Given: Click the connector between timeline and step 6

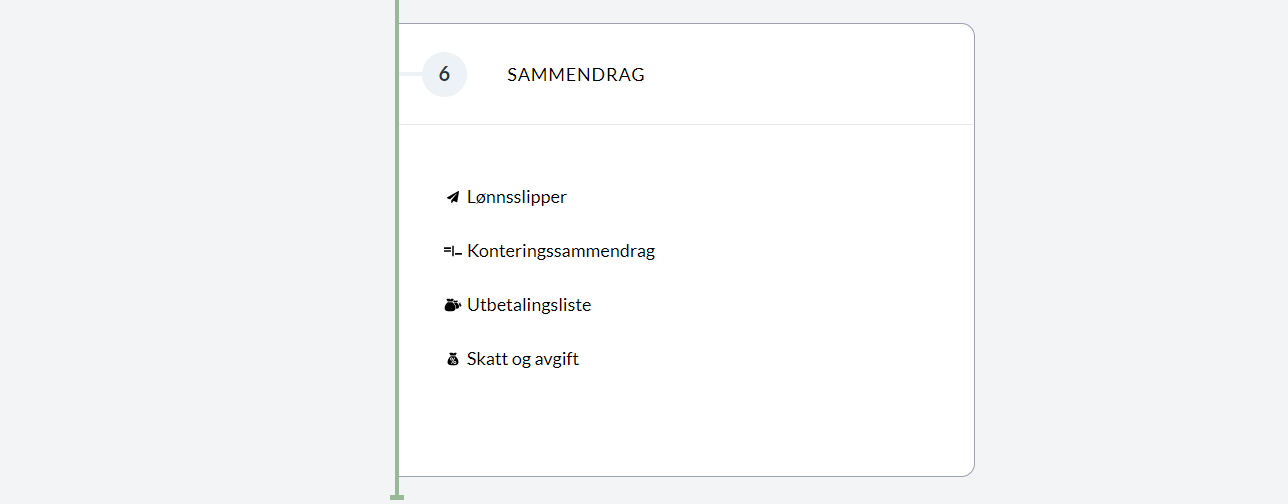Looking at the screenshot, I should [x=411, y=74].
